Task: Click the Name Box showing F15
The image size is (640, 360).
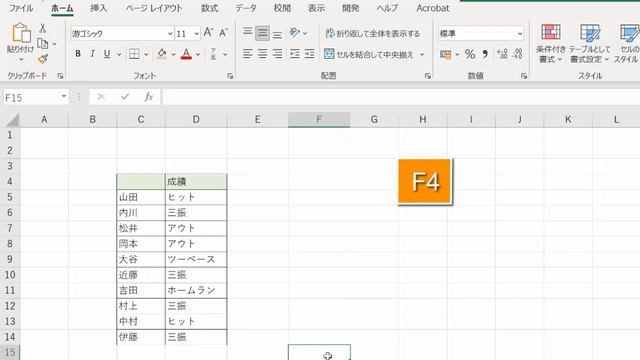Action: [x=36, y=98]
